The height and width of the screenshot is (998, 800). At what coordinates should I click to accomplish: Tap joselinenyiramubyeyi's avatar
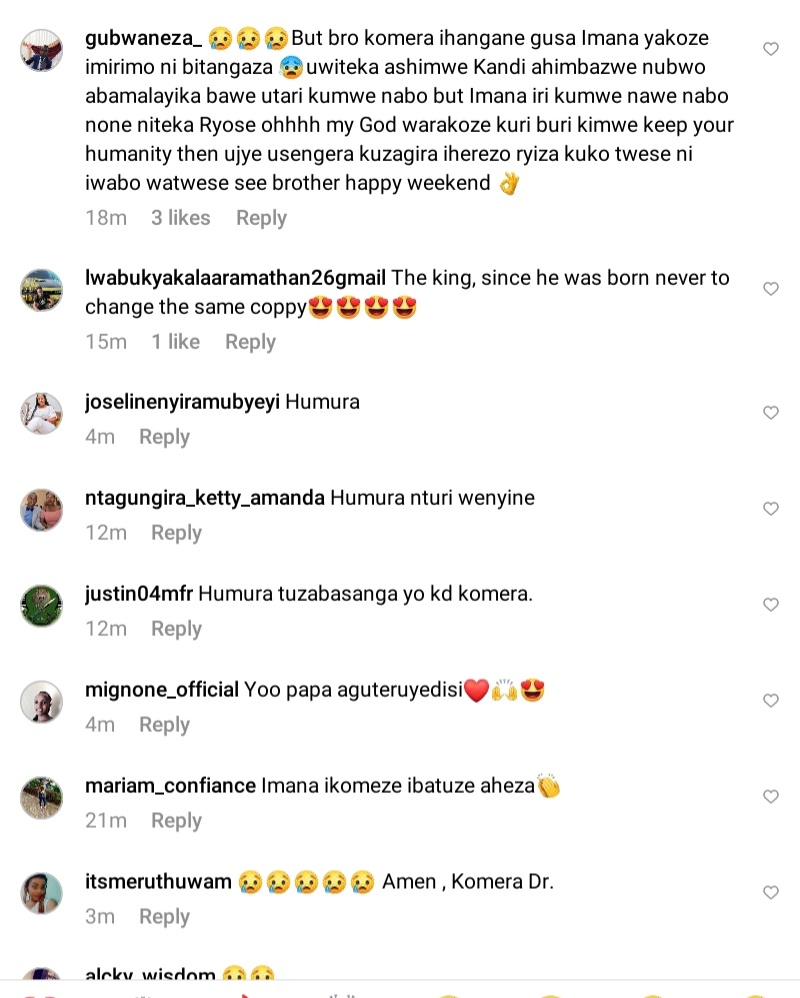(42, 413)
